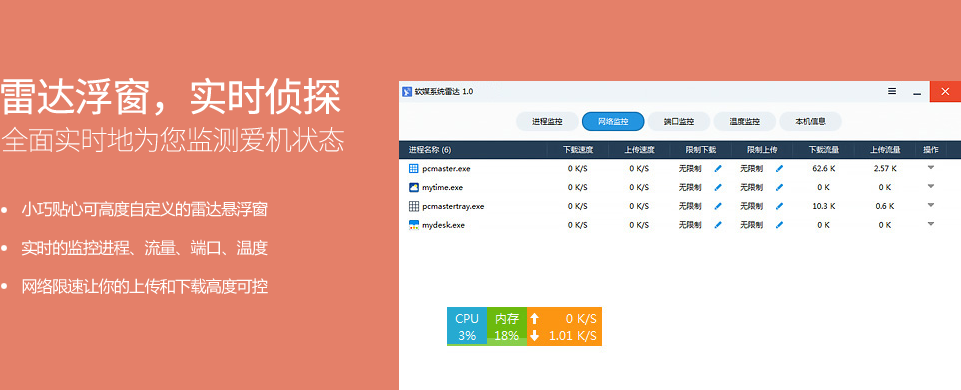The image size is (961, 390).
Task: Edit upload limit for pcmaster.exe
Action: (x=780, y=168)
